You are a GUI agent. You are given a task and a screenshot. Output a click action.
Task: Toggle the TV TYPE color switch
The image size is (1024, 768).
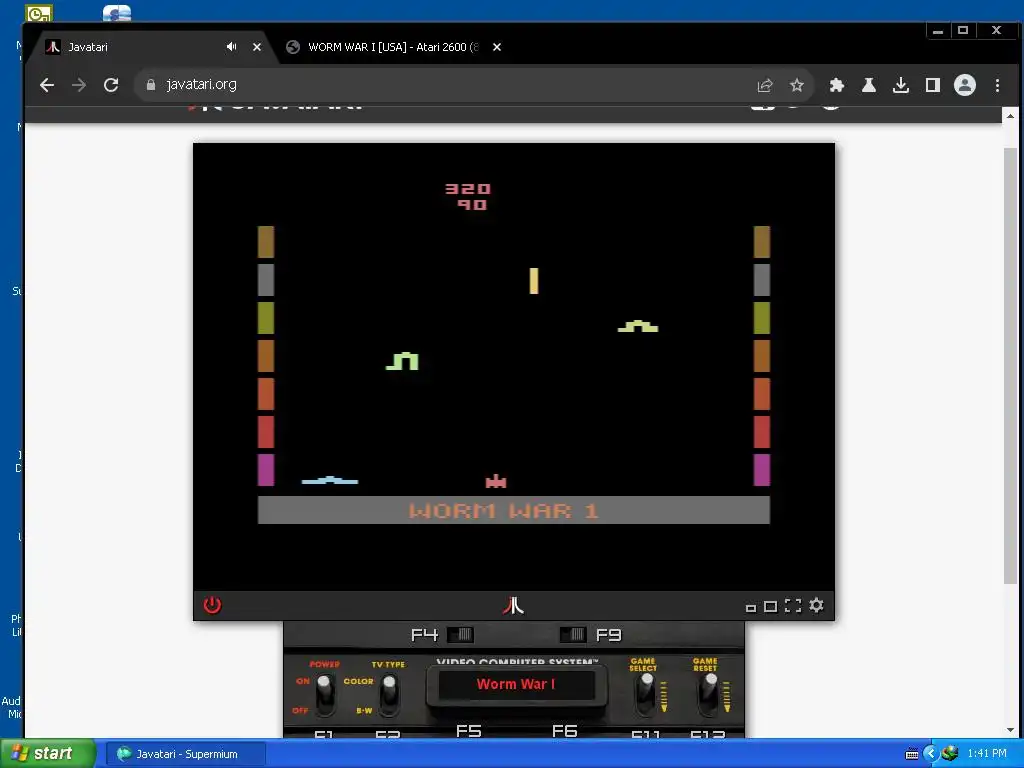389,695
